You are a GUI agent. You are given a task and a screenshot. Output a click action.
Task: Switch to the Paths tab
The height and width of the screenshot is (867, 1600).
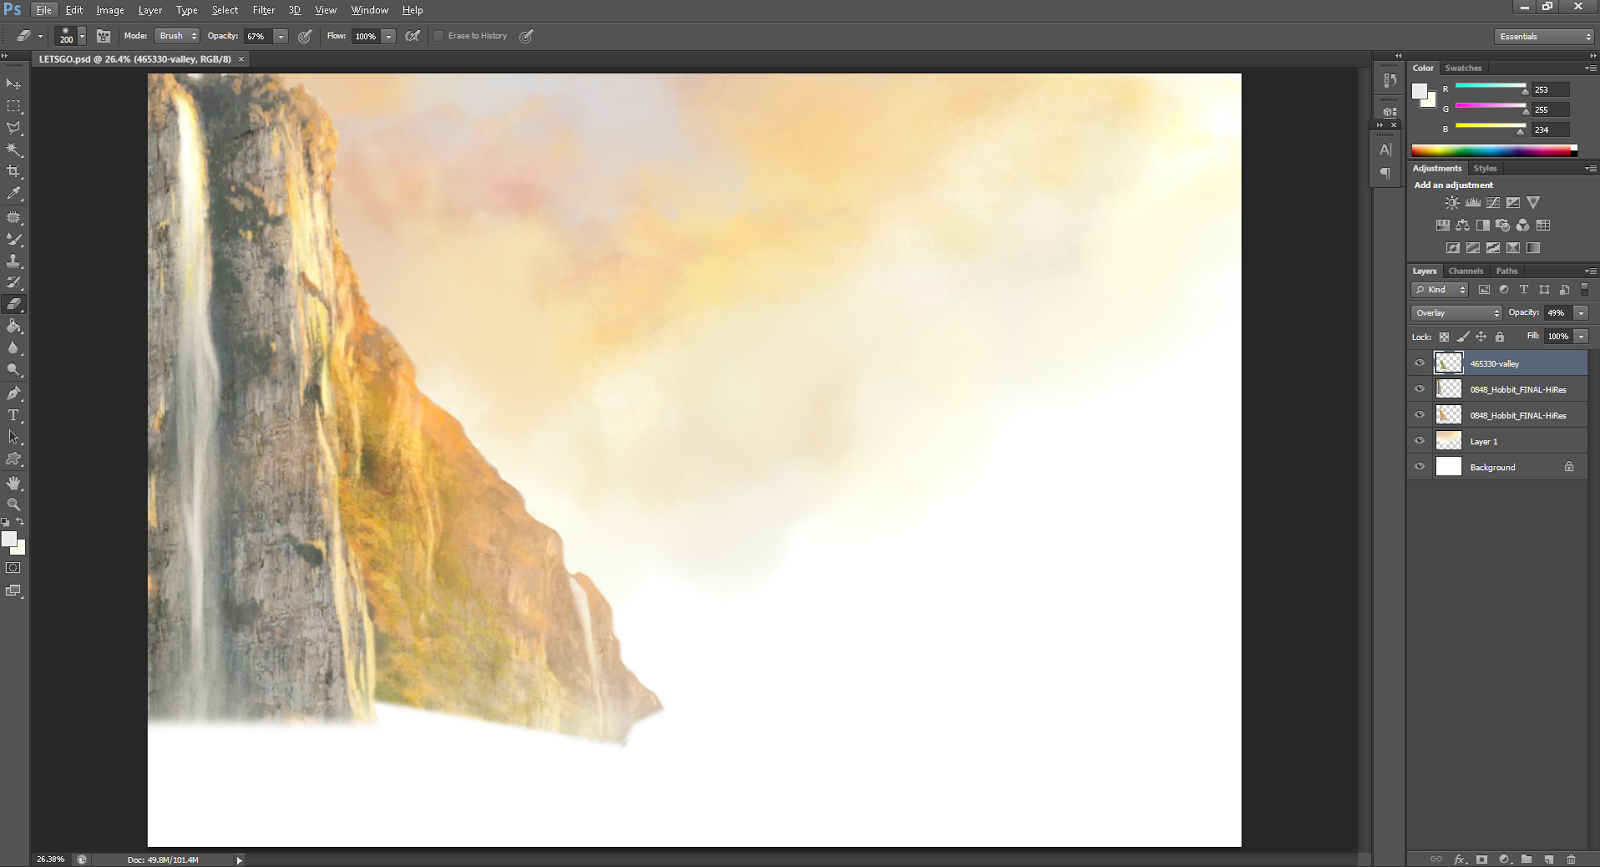pyautogui.click(x=1507, y=271)
